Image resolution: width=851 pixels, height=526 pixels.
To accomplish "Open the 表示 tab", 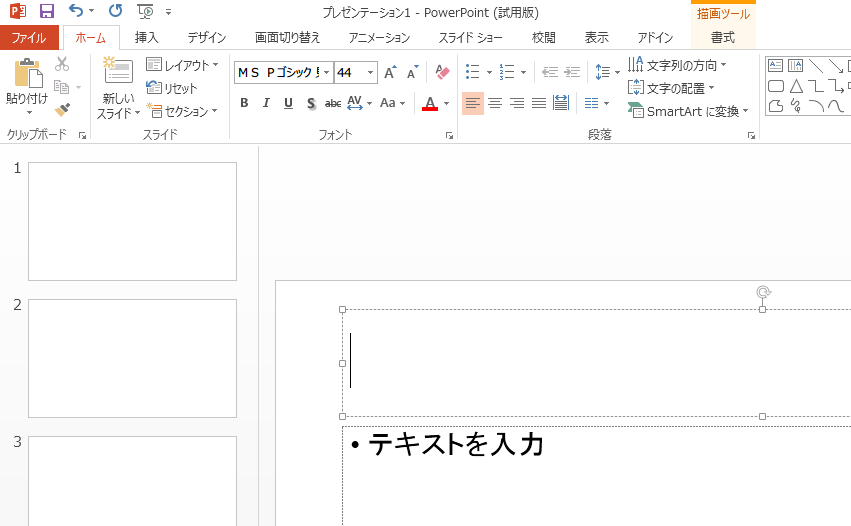I will 596,37.
